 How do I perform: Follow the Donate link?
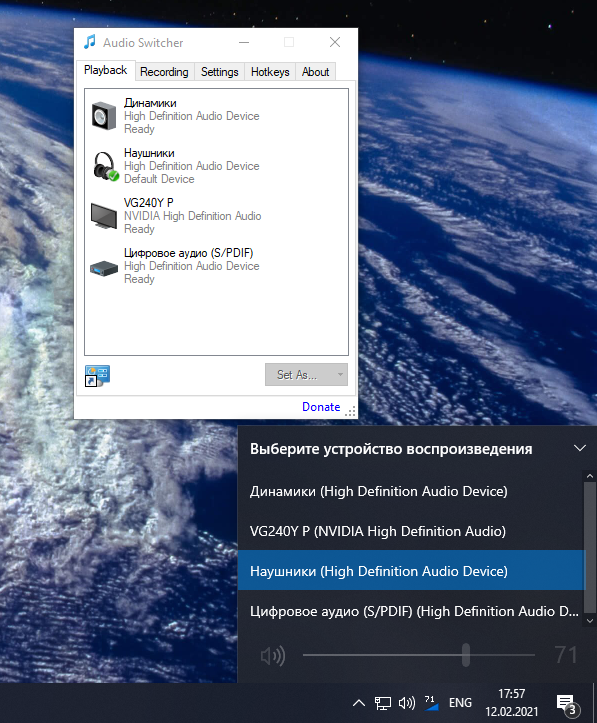coord(321,407)
